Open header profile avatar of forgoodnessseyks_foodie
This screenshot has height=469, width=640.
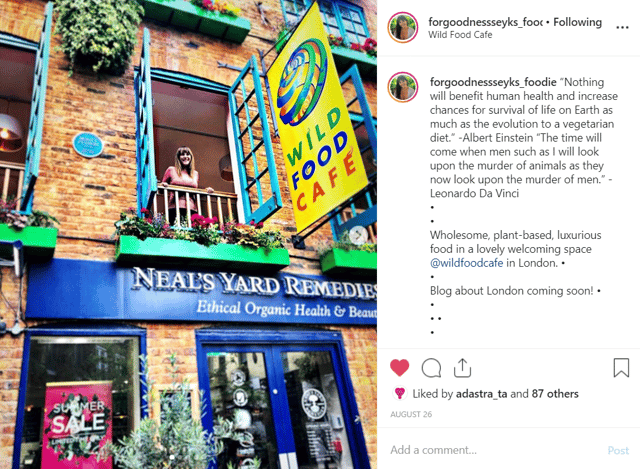[403, 27]
